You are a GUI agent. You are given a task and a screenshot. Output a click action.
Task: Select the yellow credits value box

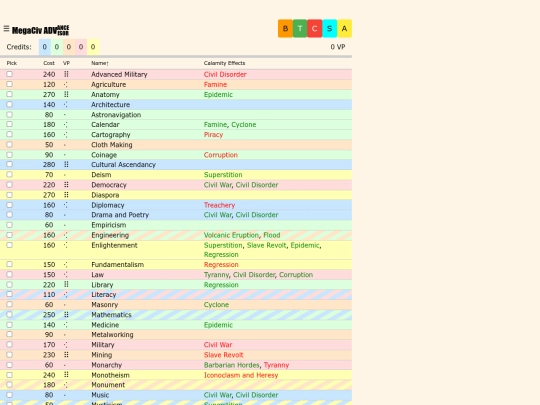click(93, 47)
